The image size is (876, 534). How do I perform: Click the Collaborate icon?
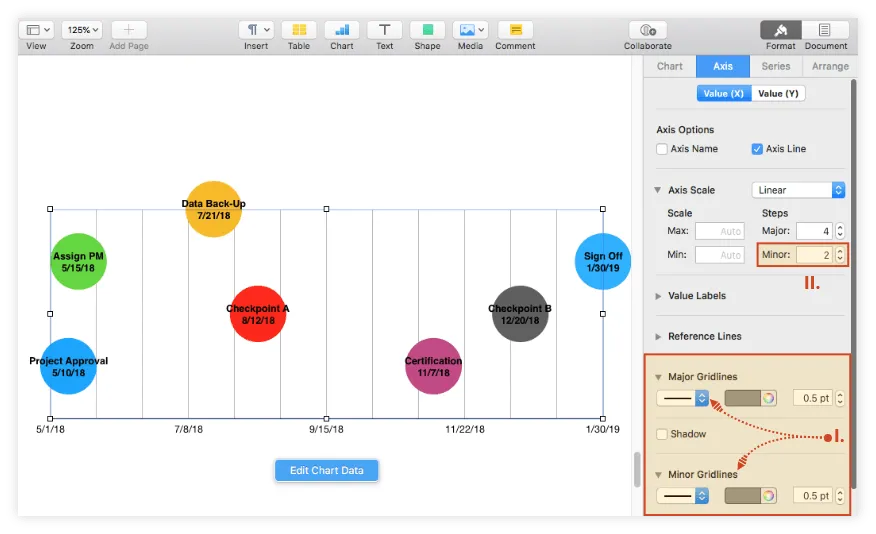[648, 30]
